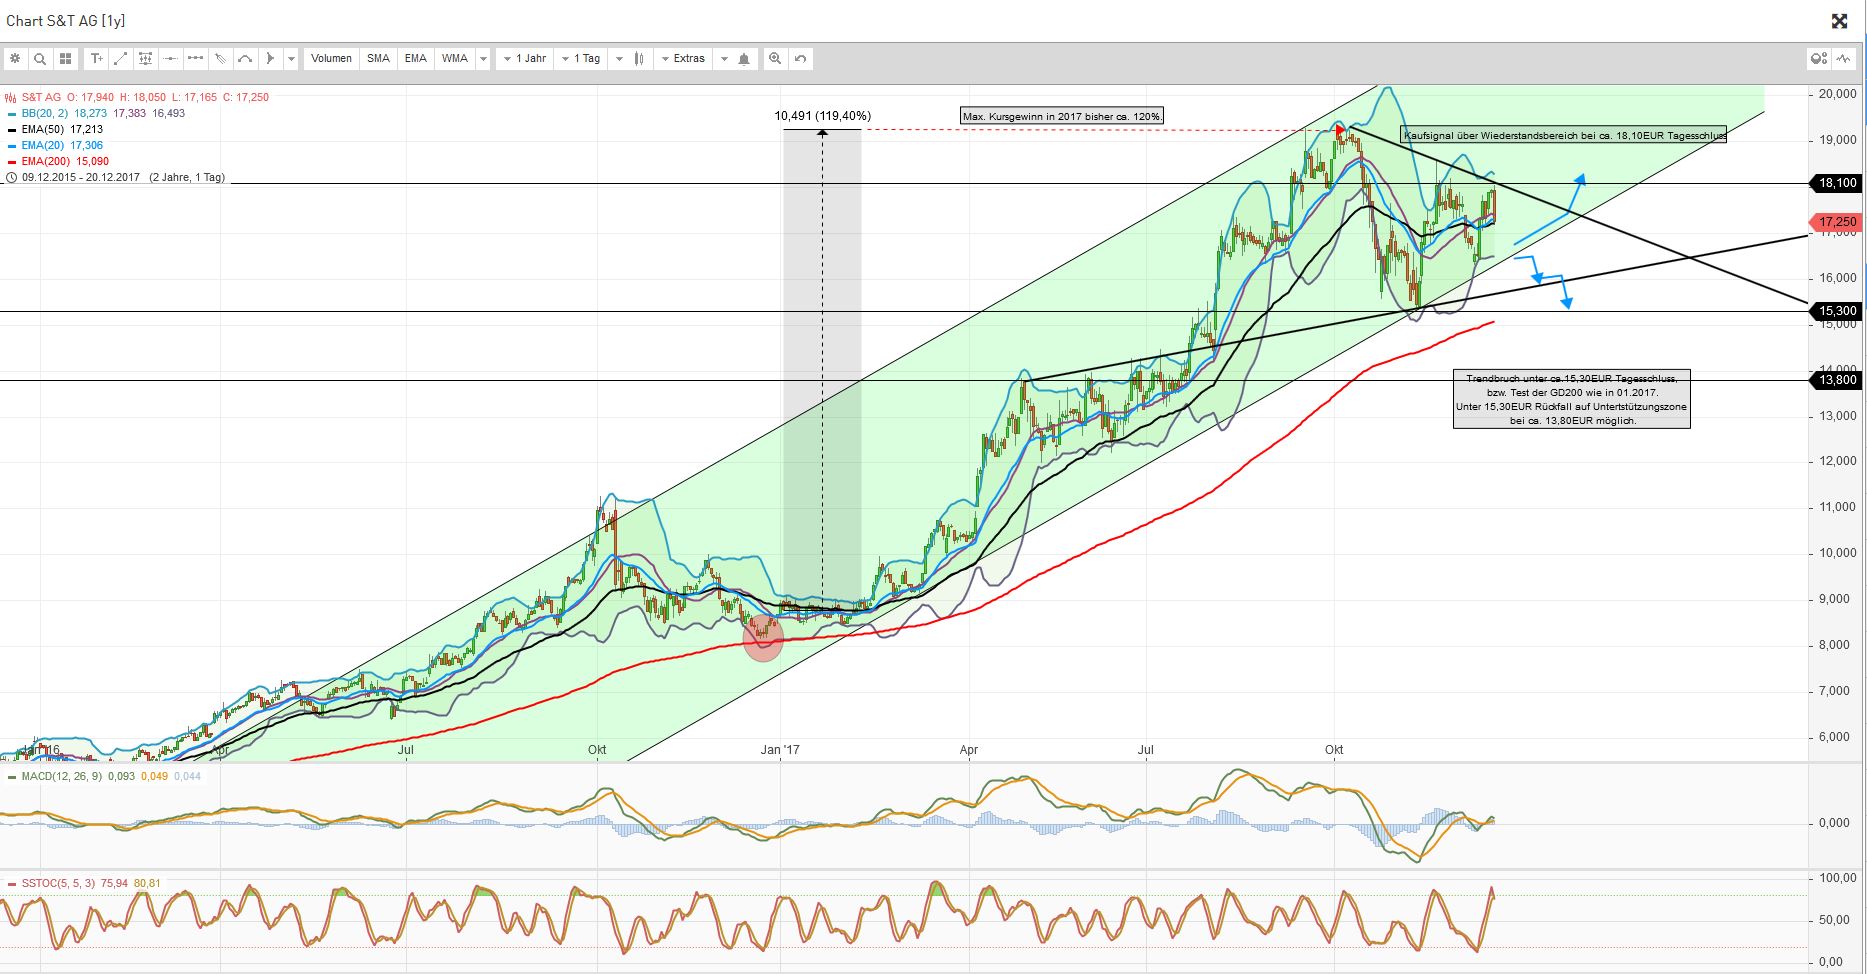Open the alarm bell icon
1867x974 pixels.
[742, 58]
